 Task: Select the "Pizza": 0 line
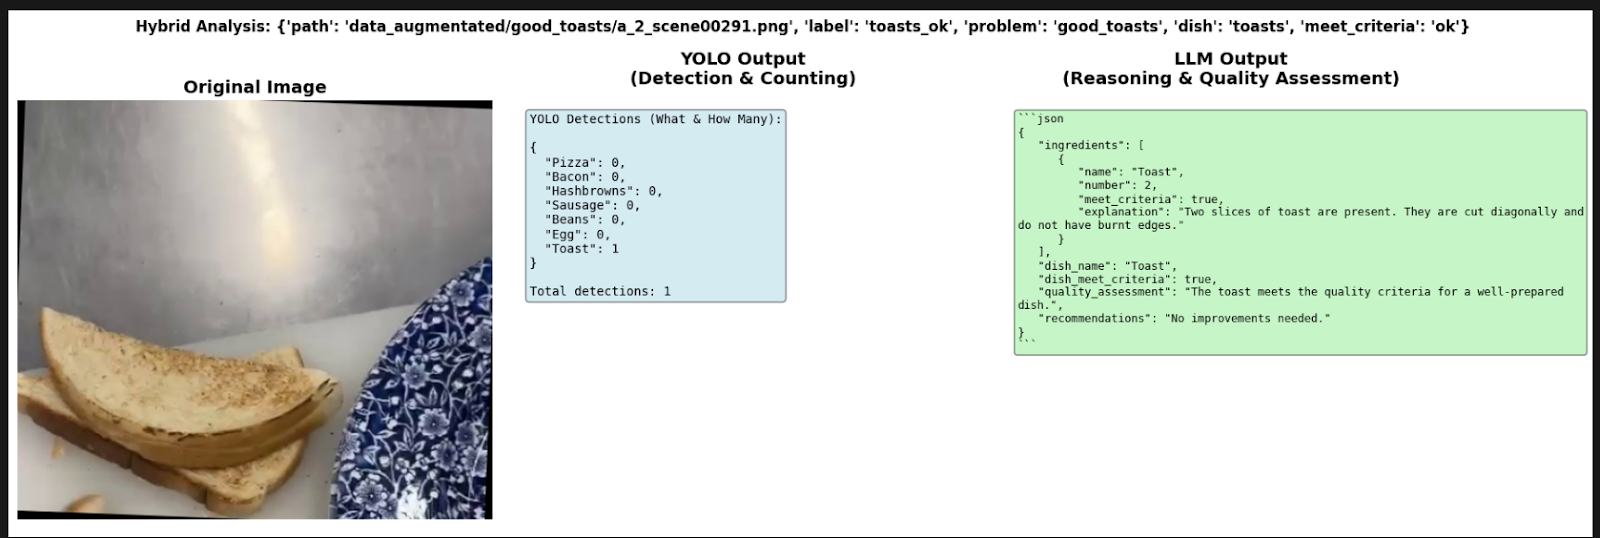tap(585, 162)
